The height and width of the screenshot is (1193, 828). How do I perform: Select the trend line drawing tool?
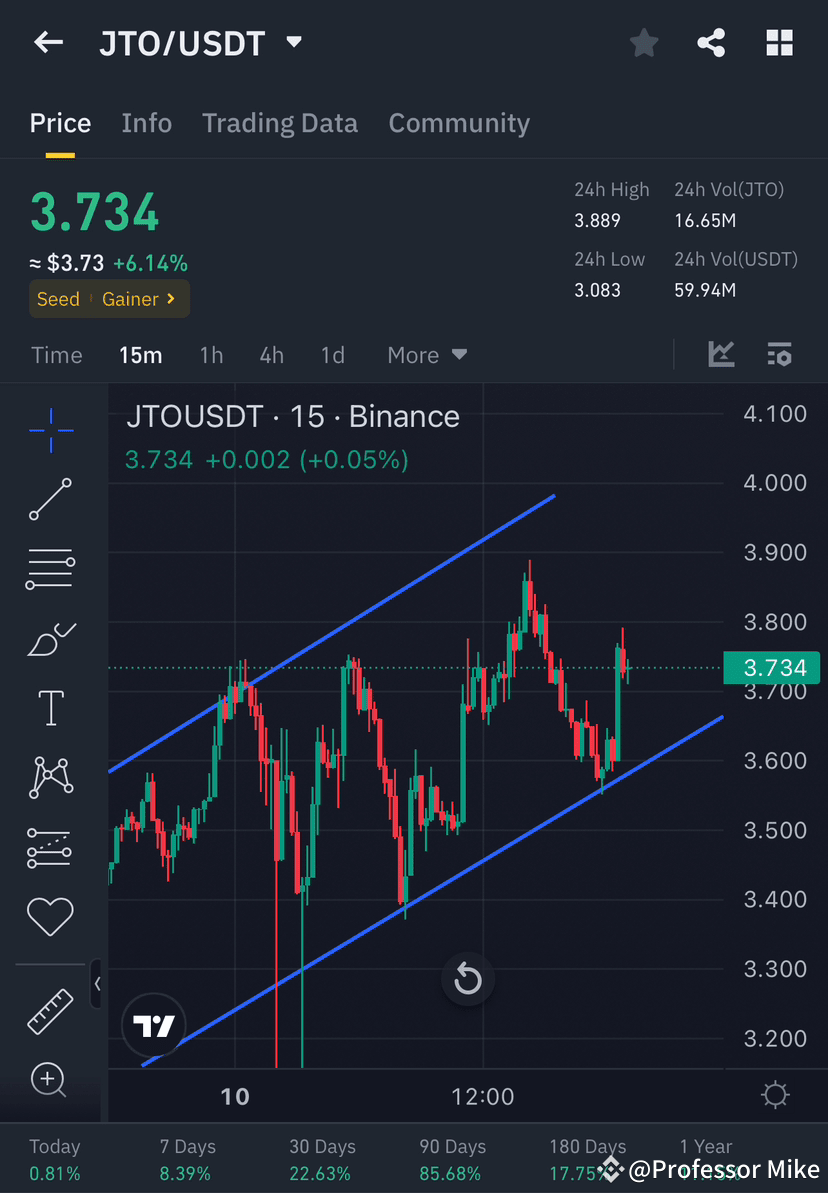point(50,499)
